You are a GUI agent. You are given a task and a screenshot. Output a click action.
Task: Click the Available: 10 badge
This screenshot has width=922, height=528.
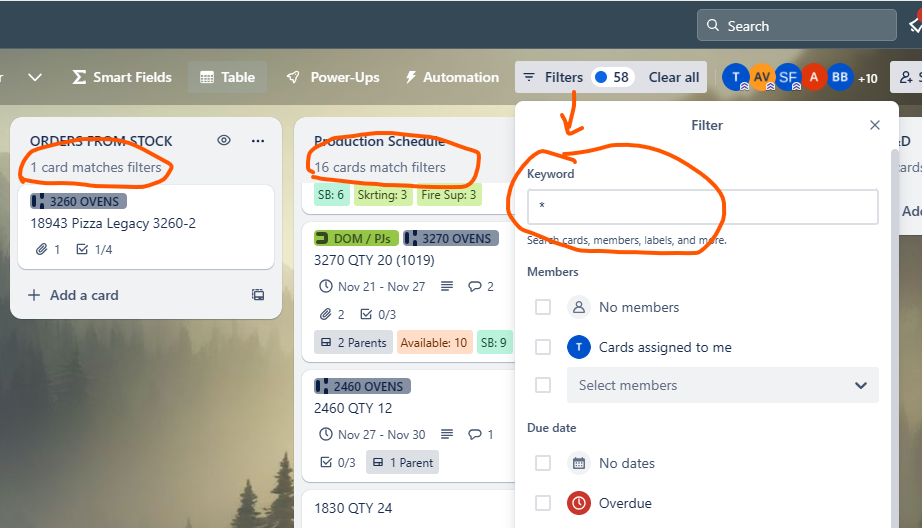434,342
